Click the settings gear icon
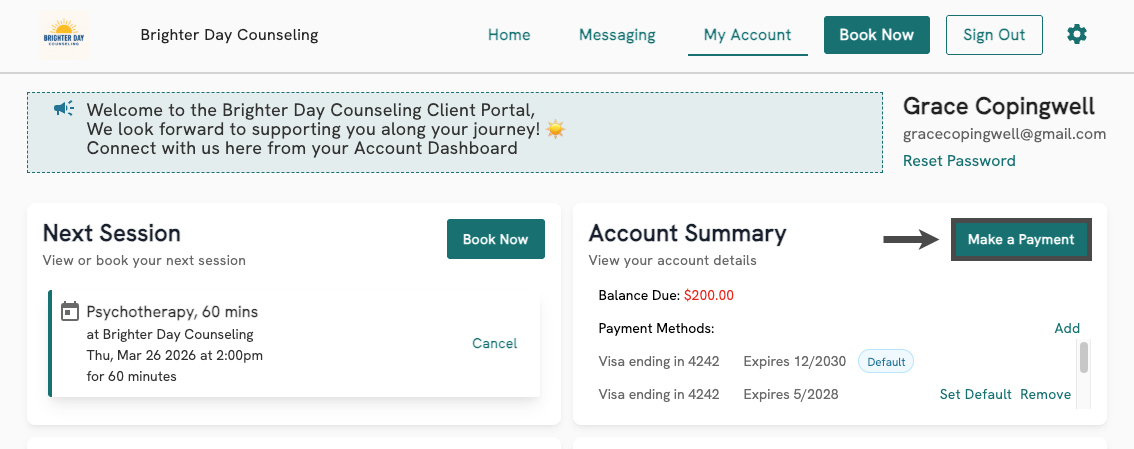Screen dimensions: 1134x449 (1076, 34)
